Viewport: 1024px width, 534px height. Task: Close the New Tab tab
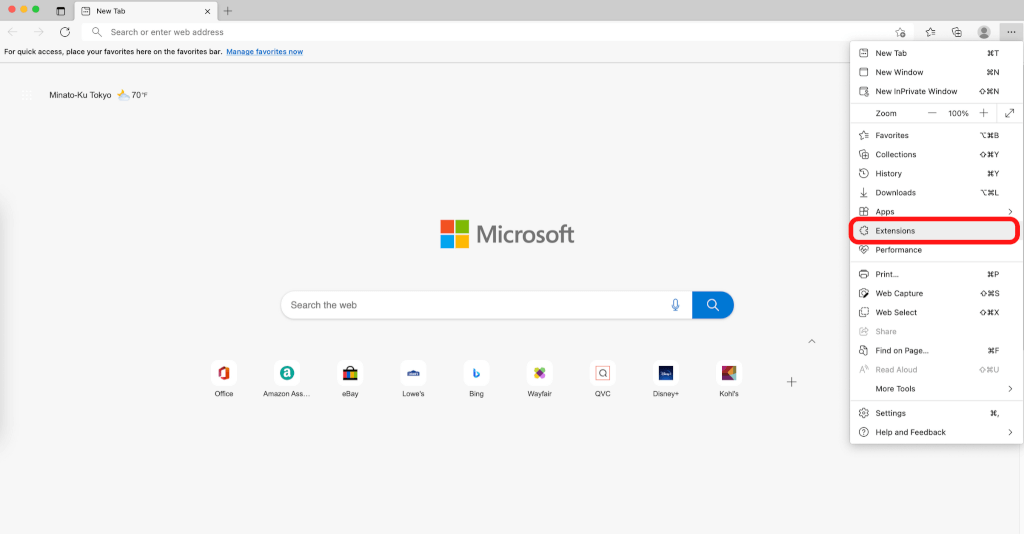pyautogui.click(x=208, y=11)
